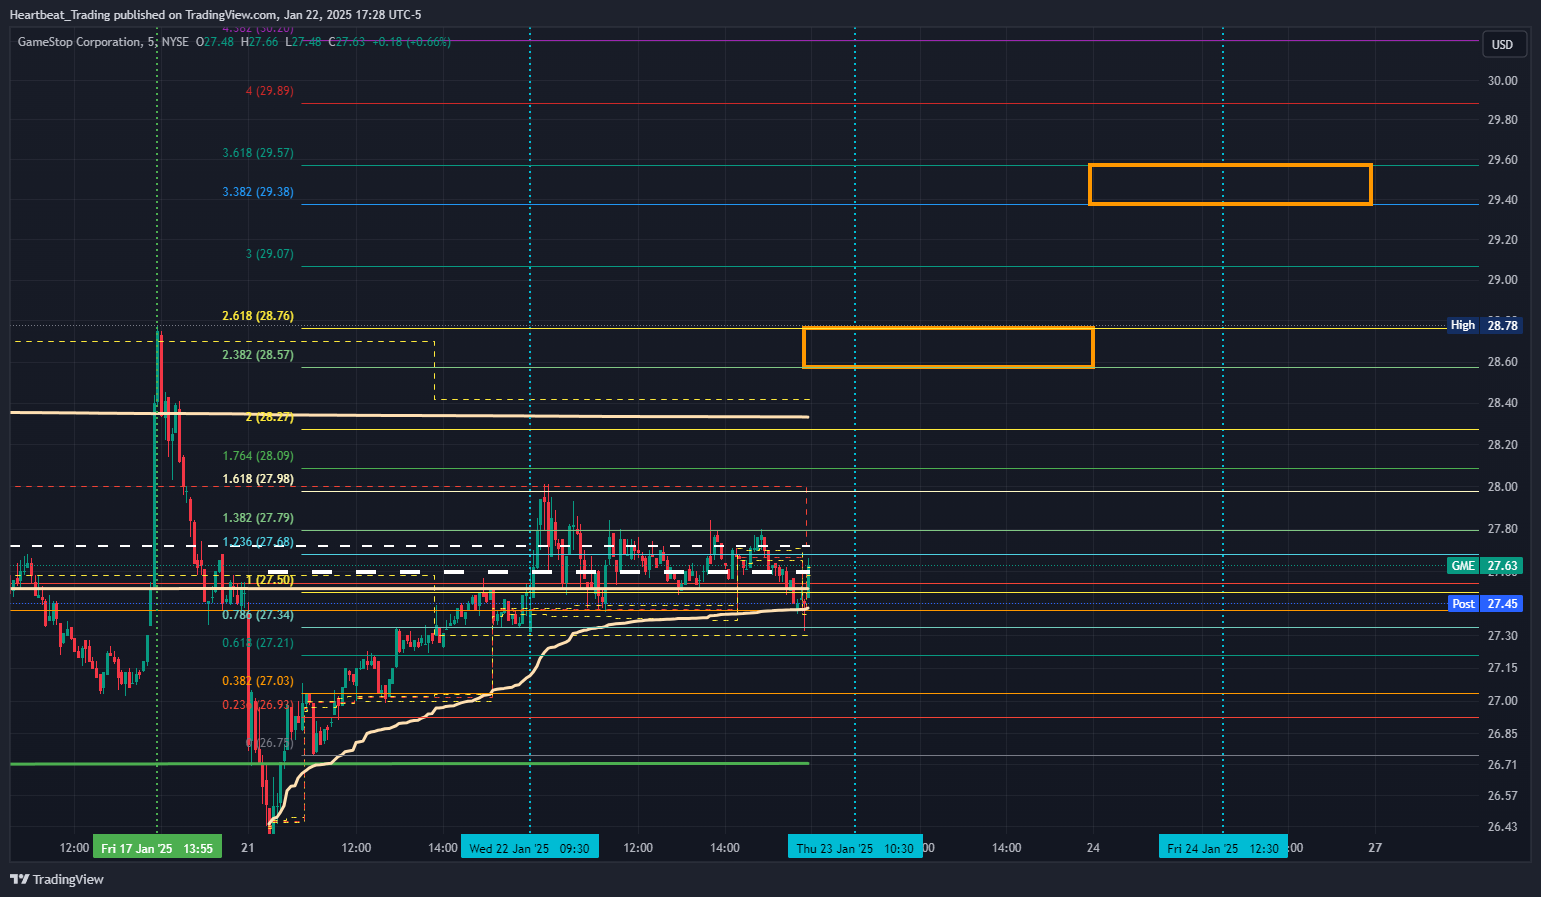Screen dimensions: 1541x897
Task: Click the Fib label 1.618 (27.98)
Action: [258, 479]
